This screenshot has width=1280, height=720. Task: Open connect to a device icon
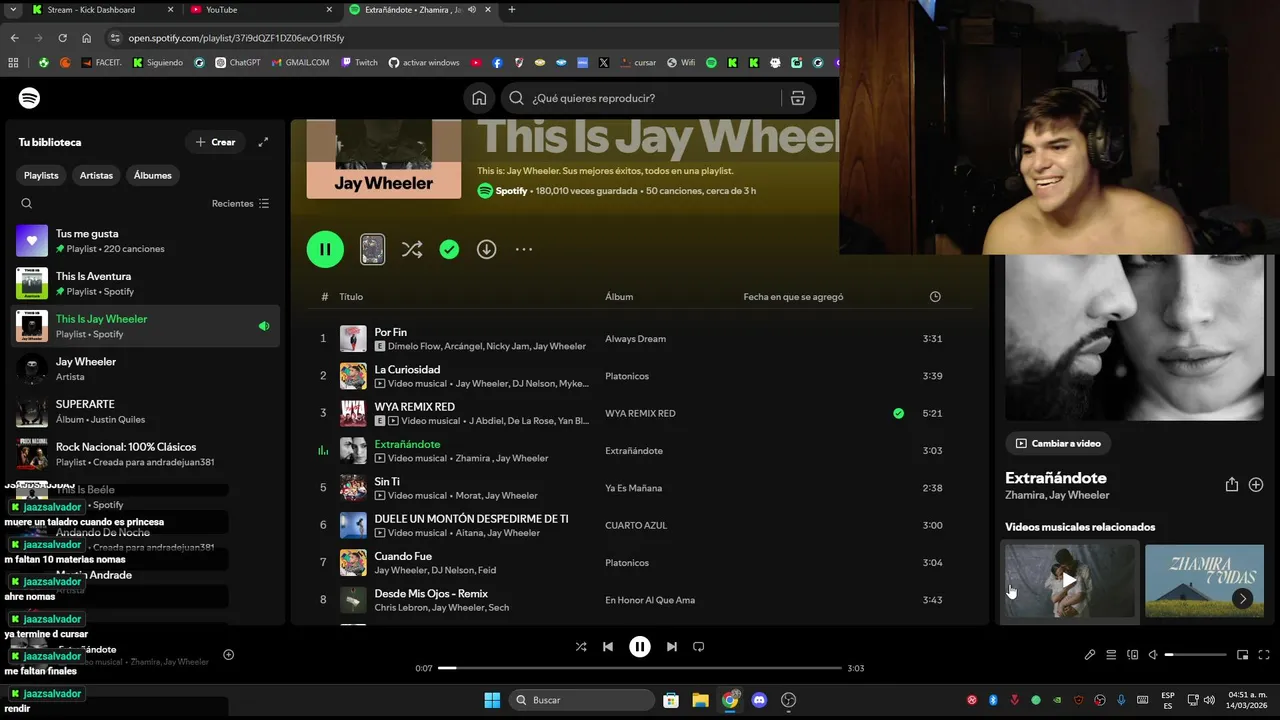coord(1132,655)
